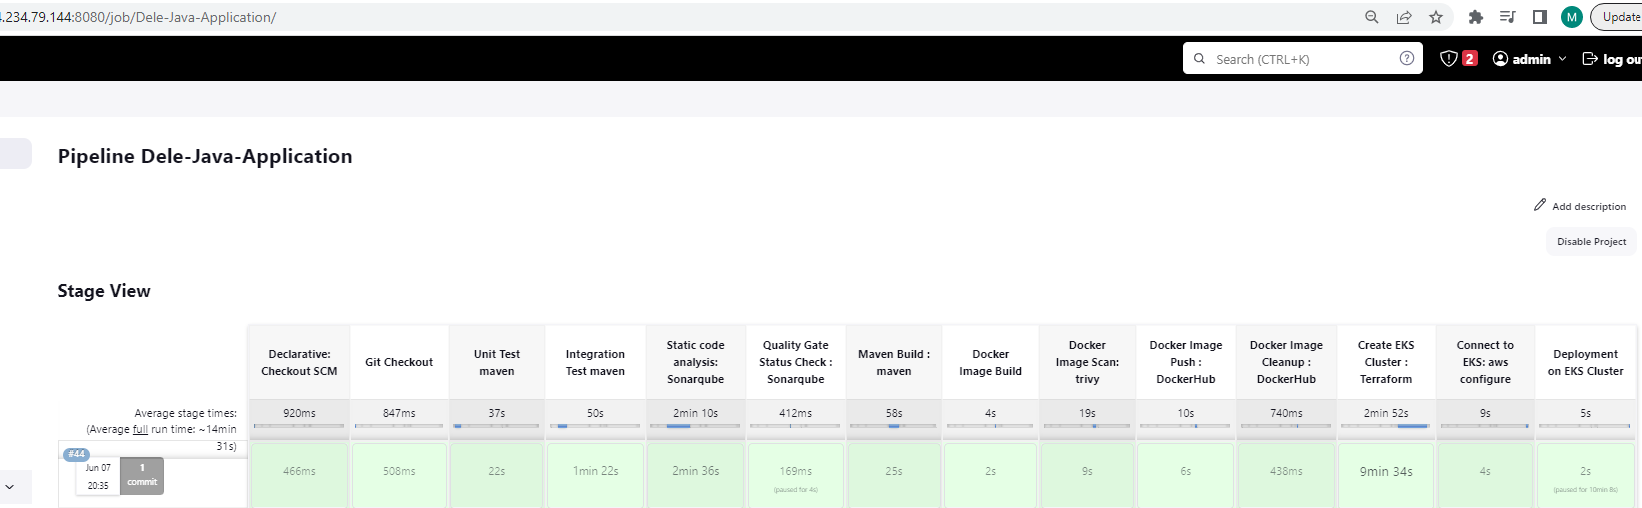Select Docker Image Cleanup : DockerHub header
The height and width of the screenshot is (508, 1642).
click(1286, 362)
